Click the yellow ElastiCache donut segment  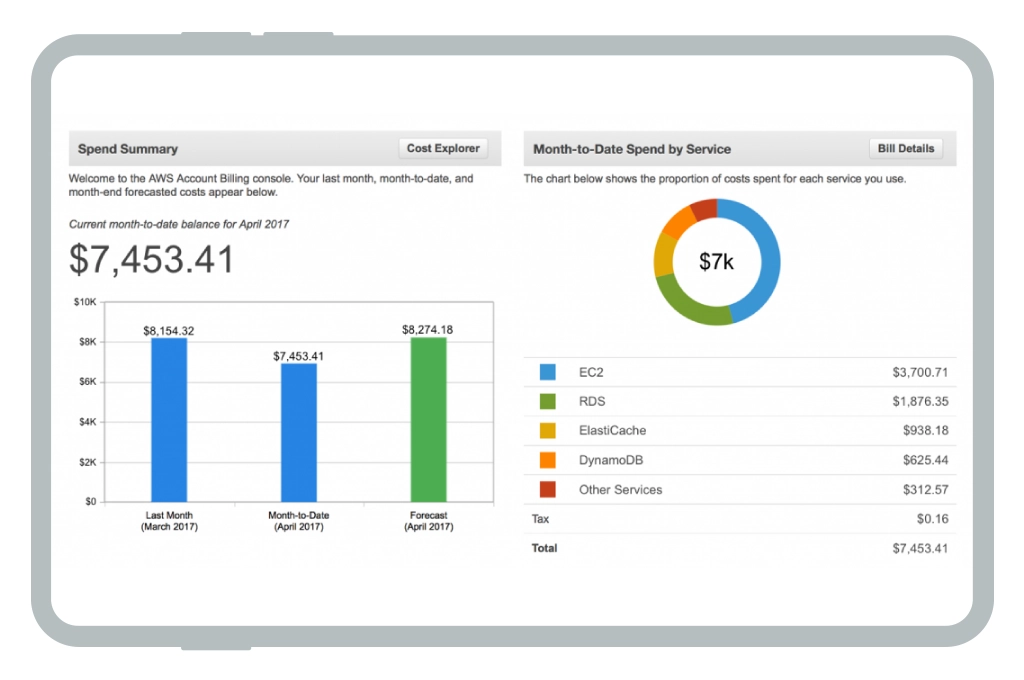pyautogui.click(x=664, y=255)
